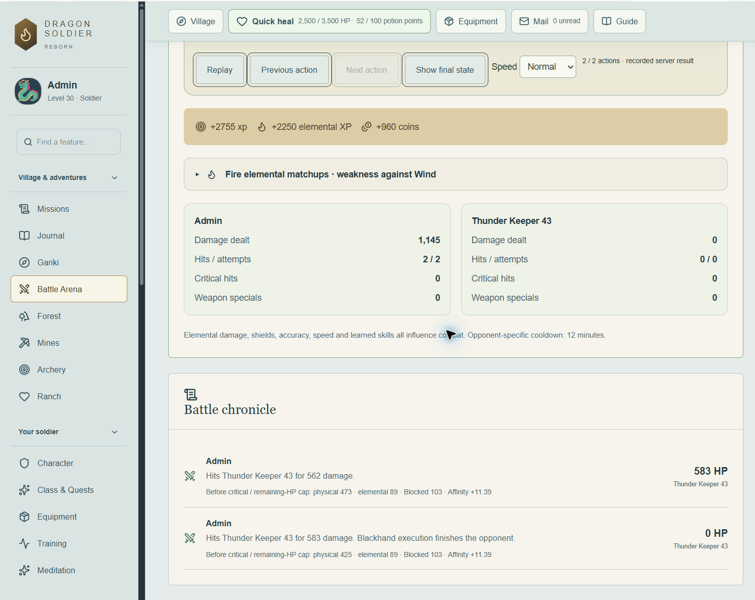Click the Mines pickaxe icon
Viewport: 755px width, 600px height.
(24, 343)
